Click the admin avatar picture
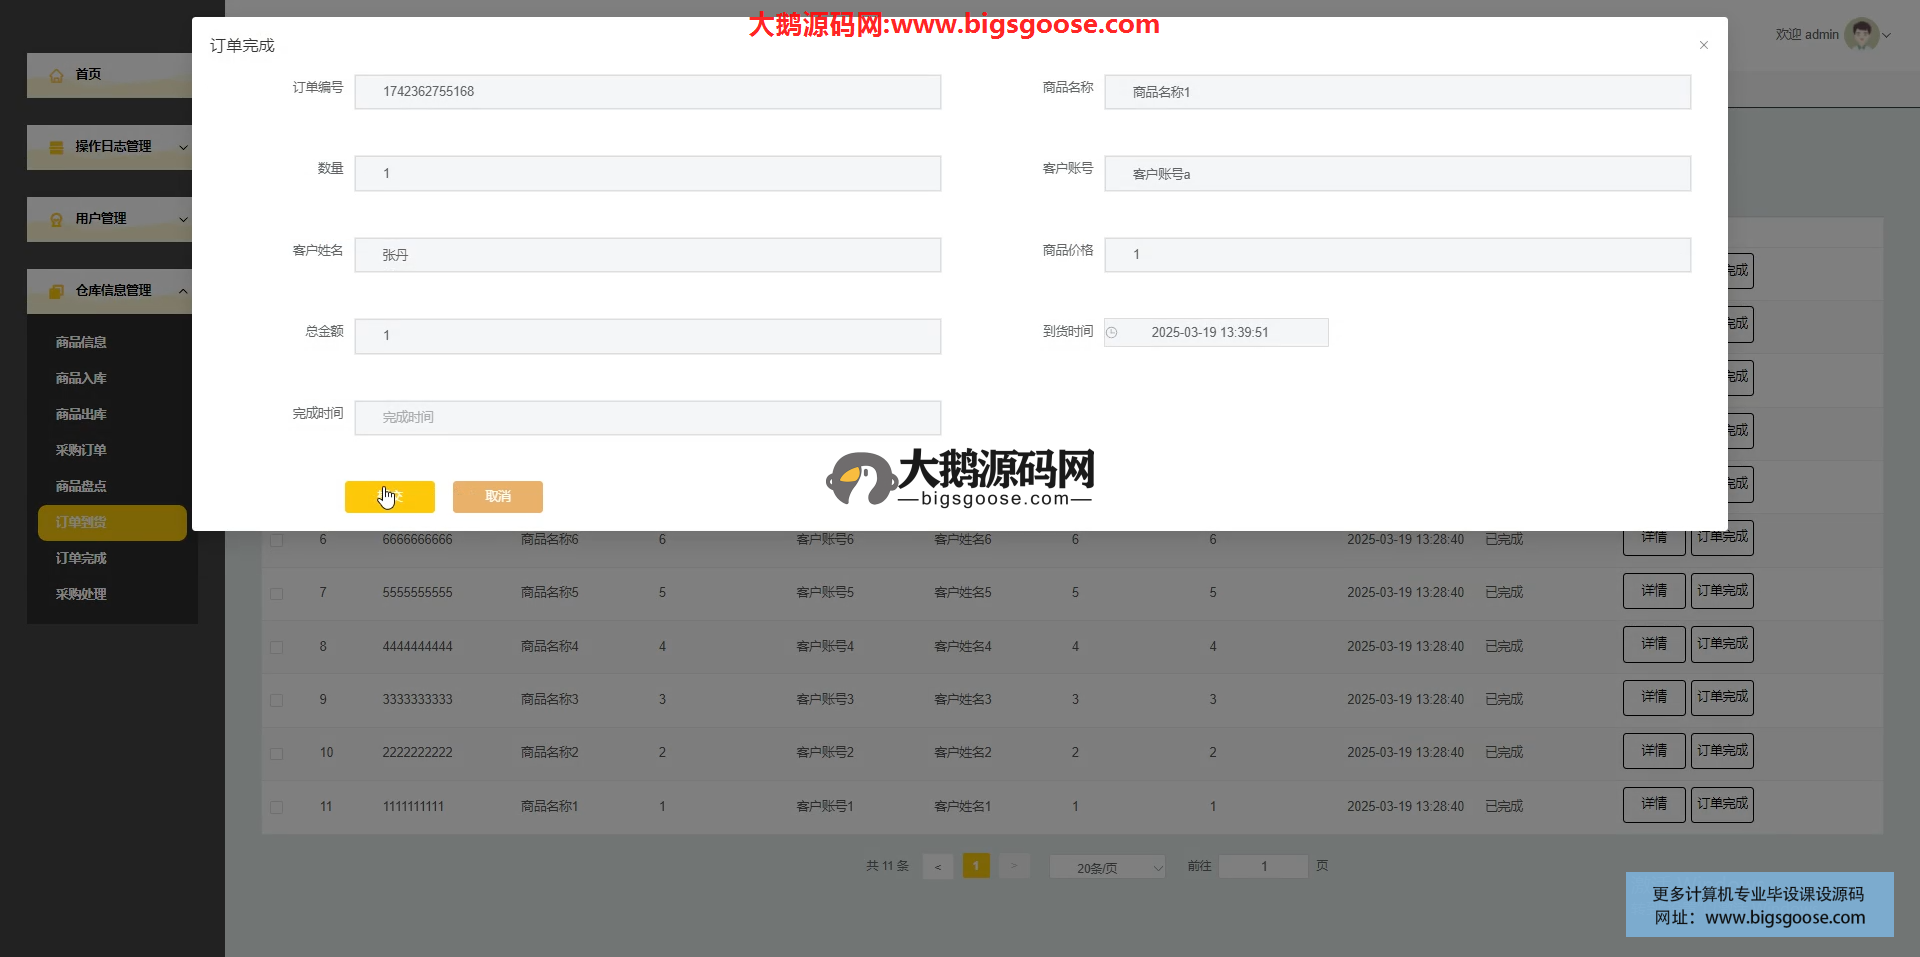Screen dimensions: 1920x957 coord(1860,34)
